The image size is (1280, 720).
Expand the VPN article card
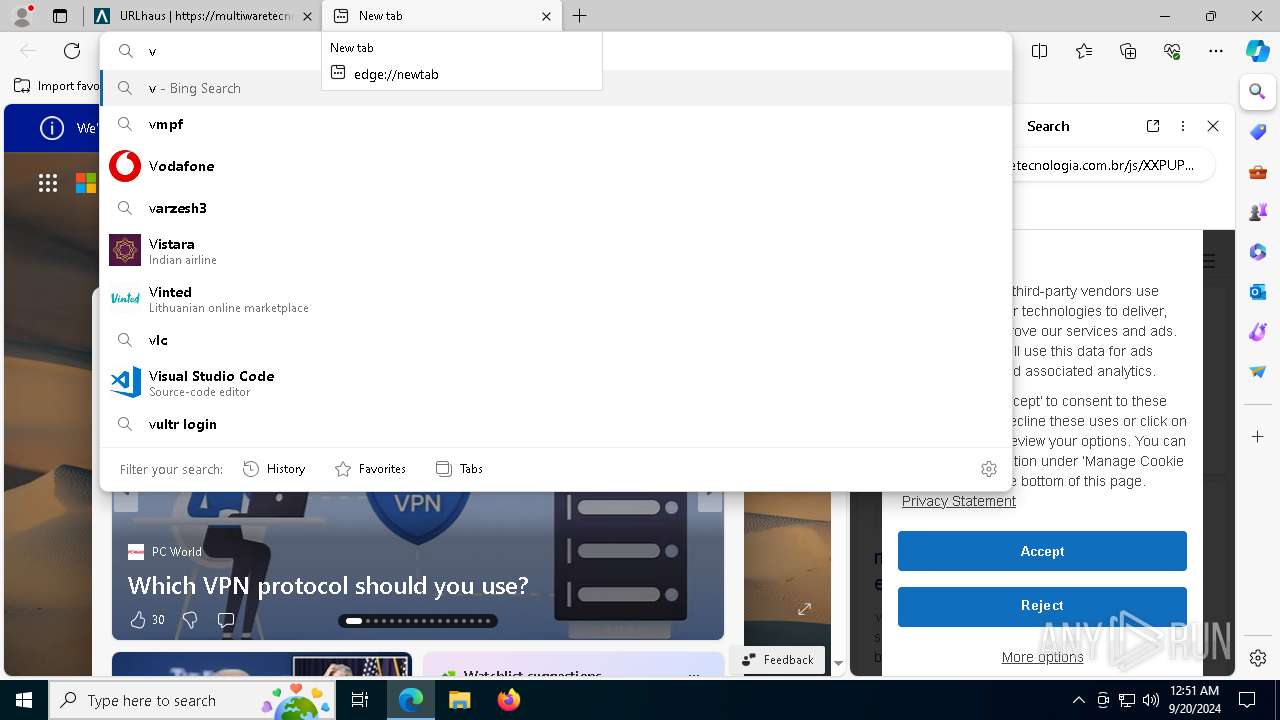click(804, 608)
